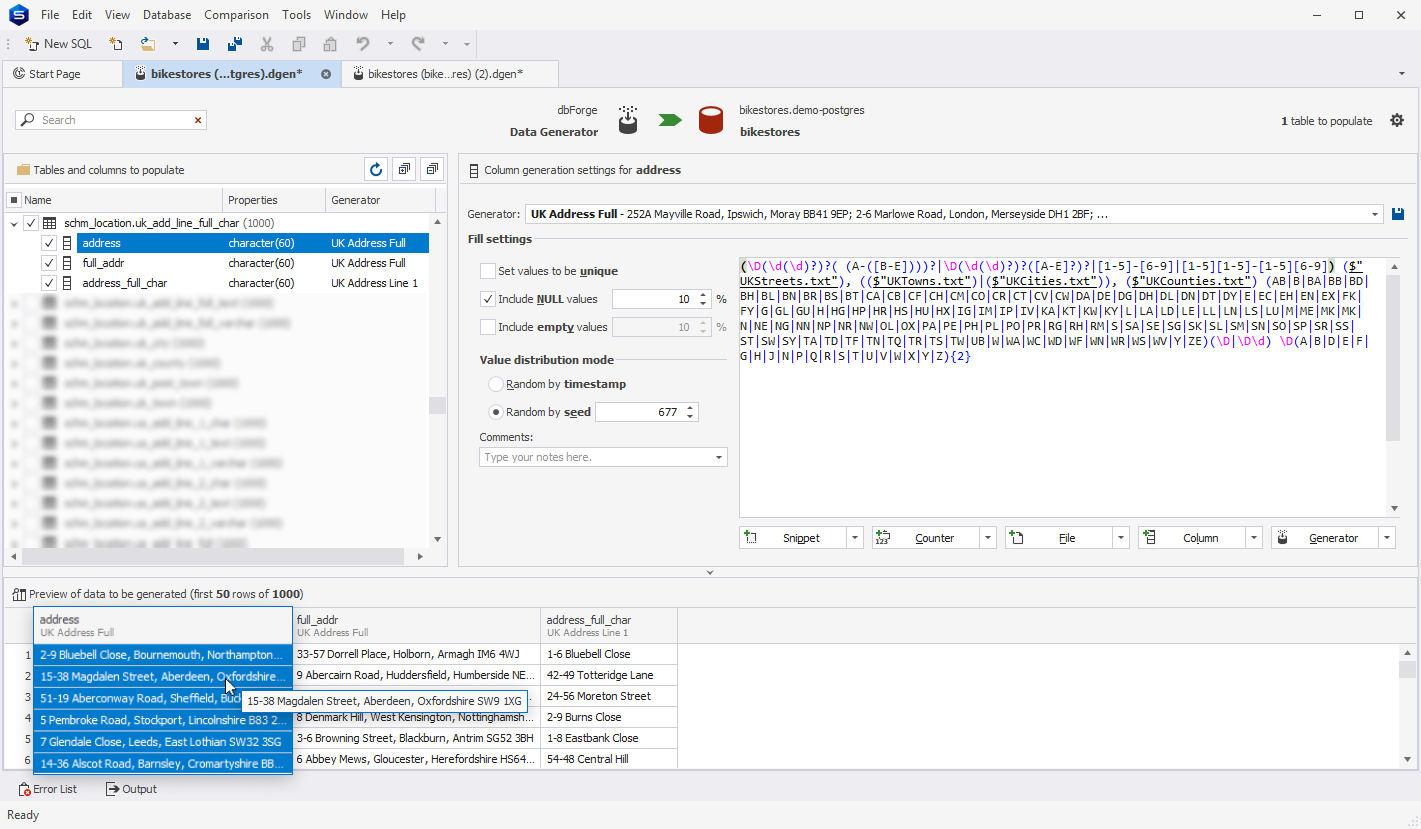
Task: Clear the search box with the red X
Action: coord(198,120)
